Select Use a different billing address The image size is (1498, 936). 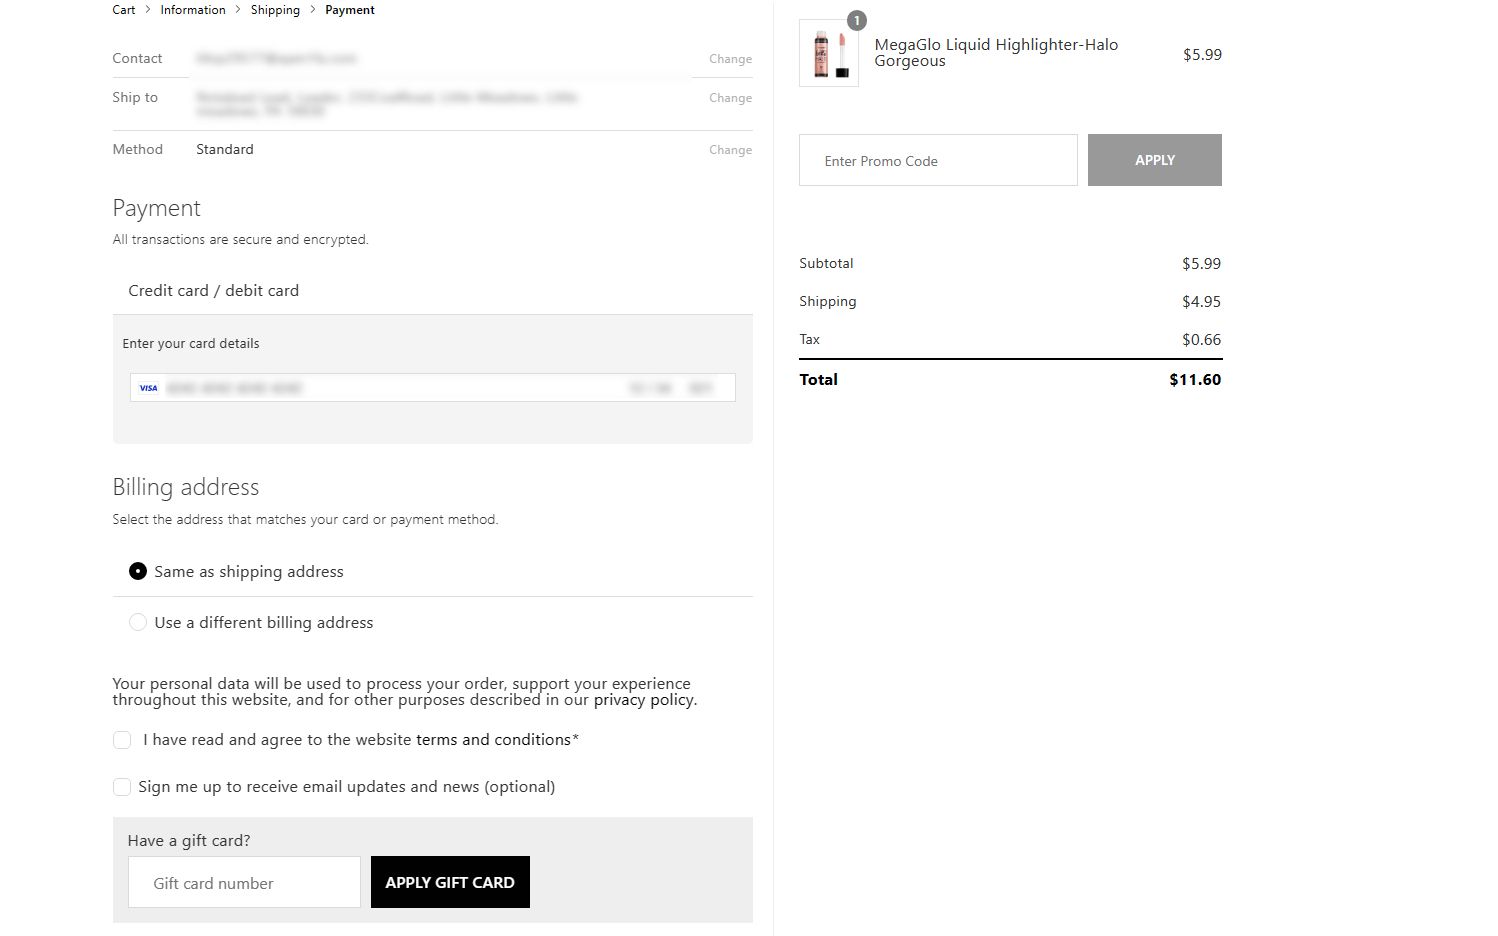point(138,622)
